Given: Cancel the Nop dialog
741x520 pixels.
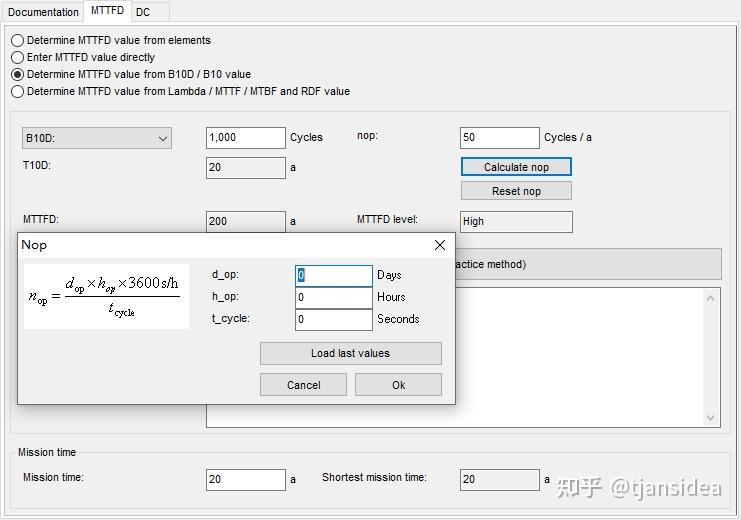Looking at the screenshot, I should click(303, 385).
